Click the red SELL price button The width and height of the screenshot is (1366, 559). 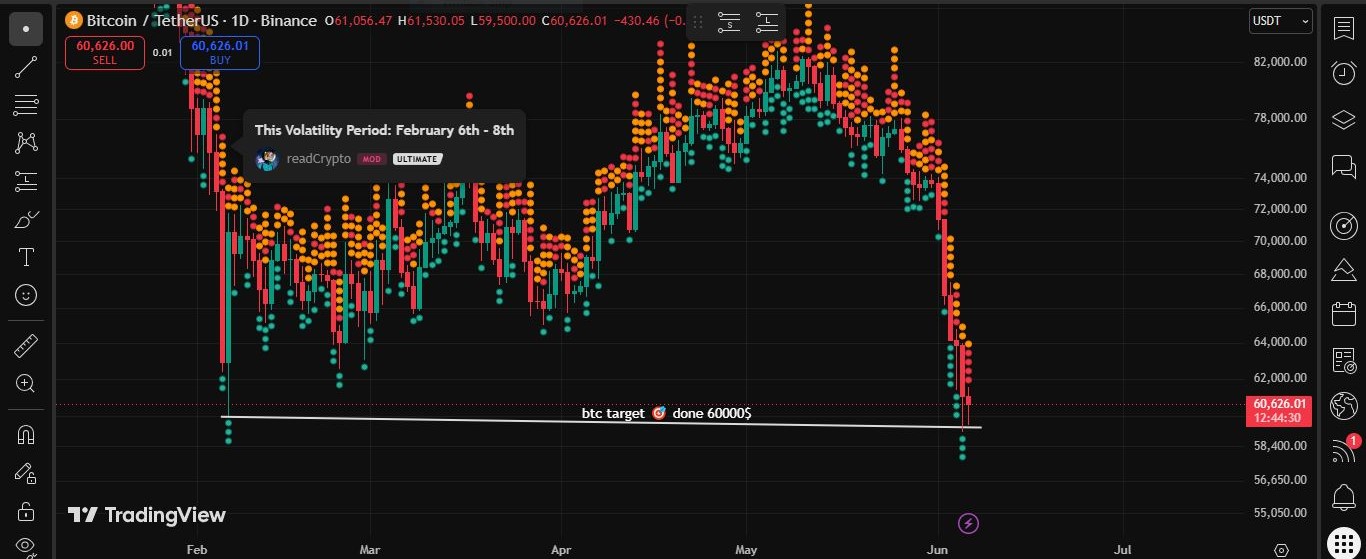[x=105, y=53]
